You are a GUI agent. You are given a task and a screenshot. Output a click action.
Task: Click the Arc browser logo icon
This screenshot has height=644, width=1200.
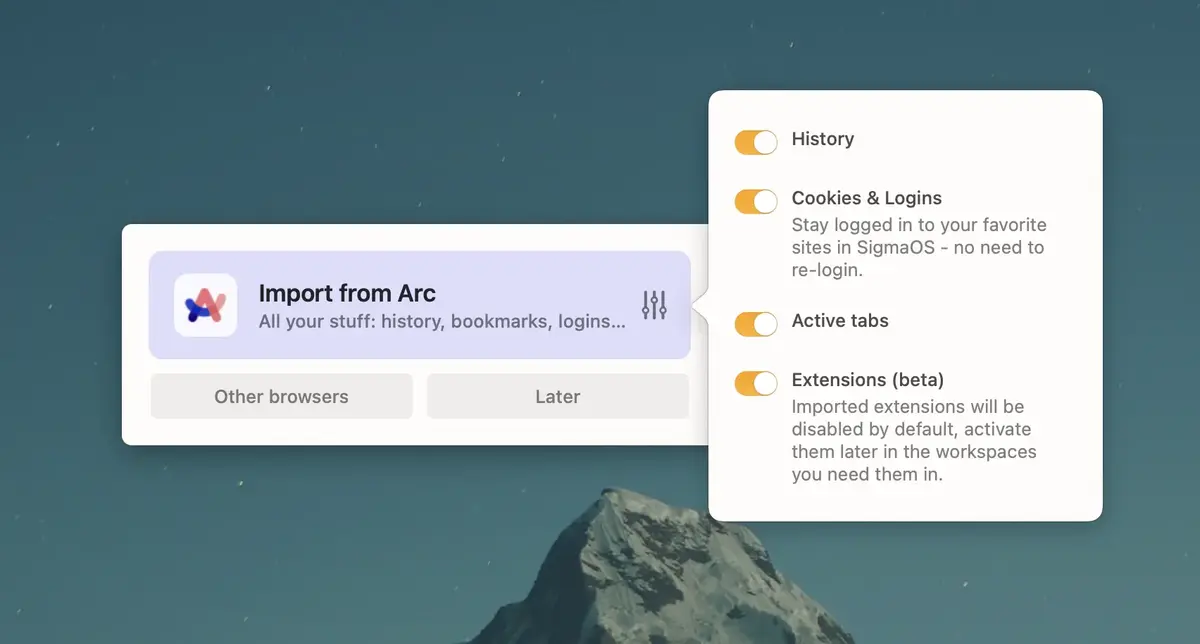click(x=205, y=305)
